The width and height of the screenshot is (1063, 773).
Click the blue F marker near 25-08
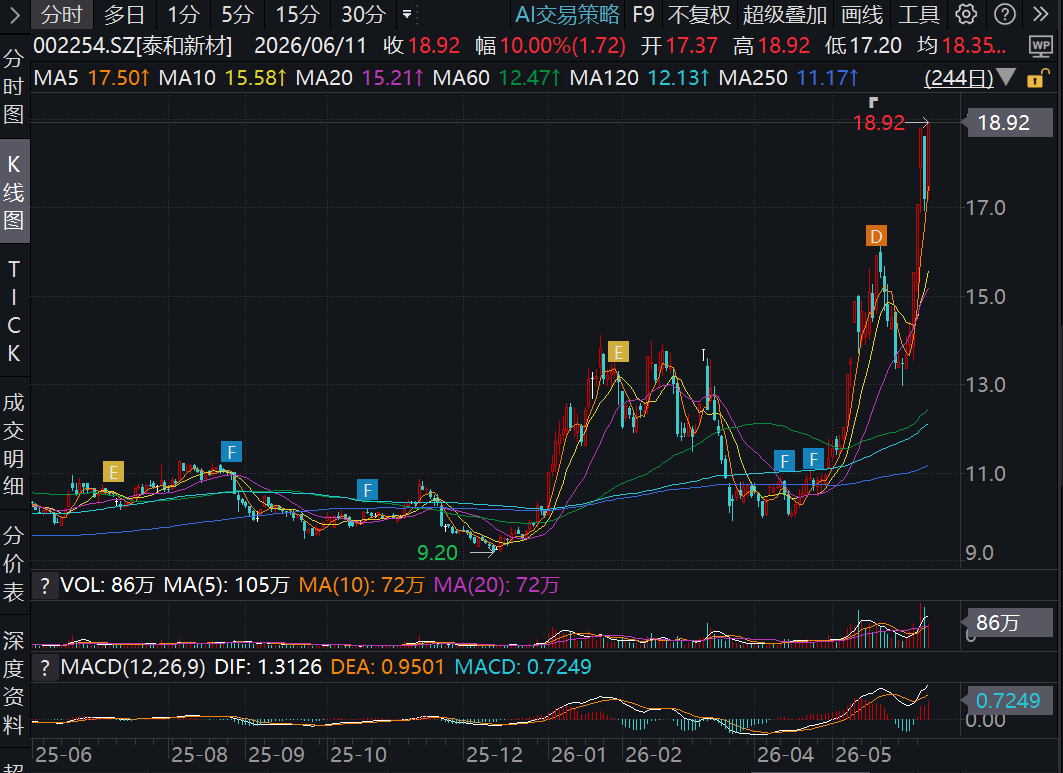pos(232,452)
